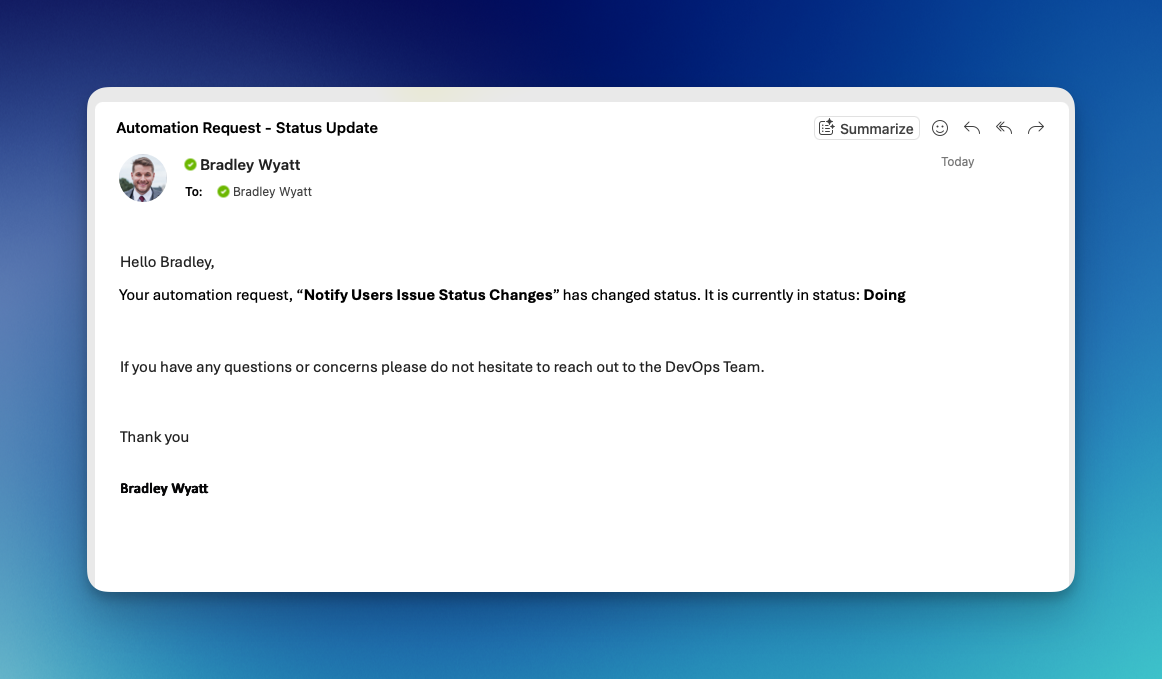Forward this email message
The width and height of the screenshot is (1162, 679).
point(1036,128)
